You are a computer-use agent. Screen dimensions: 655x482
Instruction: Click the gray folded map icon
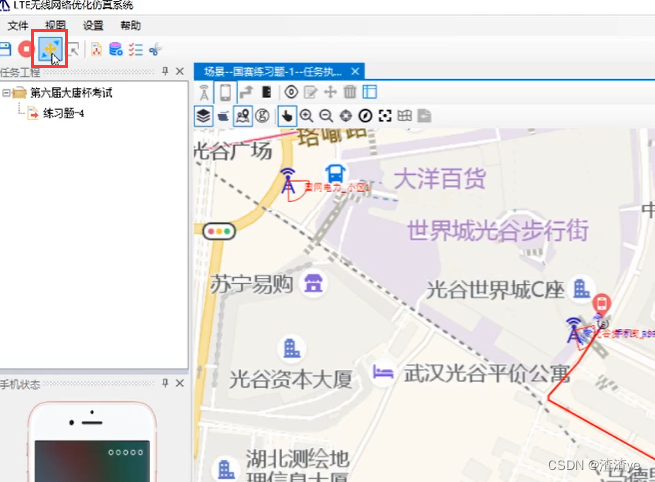pos(404,116)
